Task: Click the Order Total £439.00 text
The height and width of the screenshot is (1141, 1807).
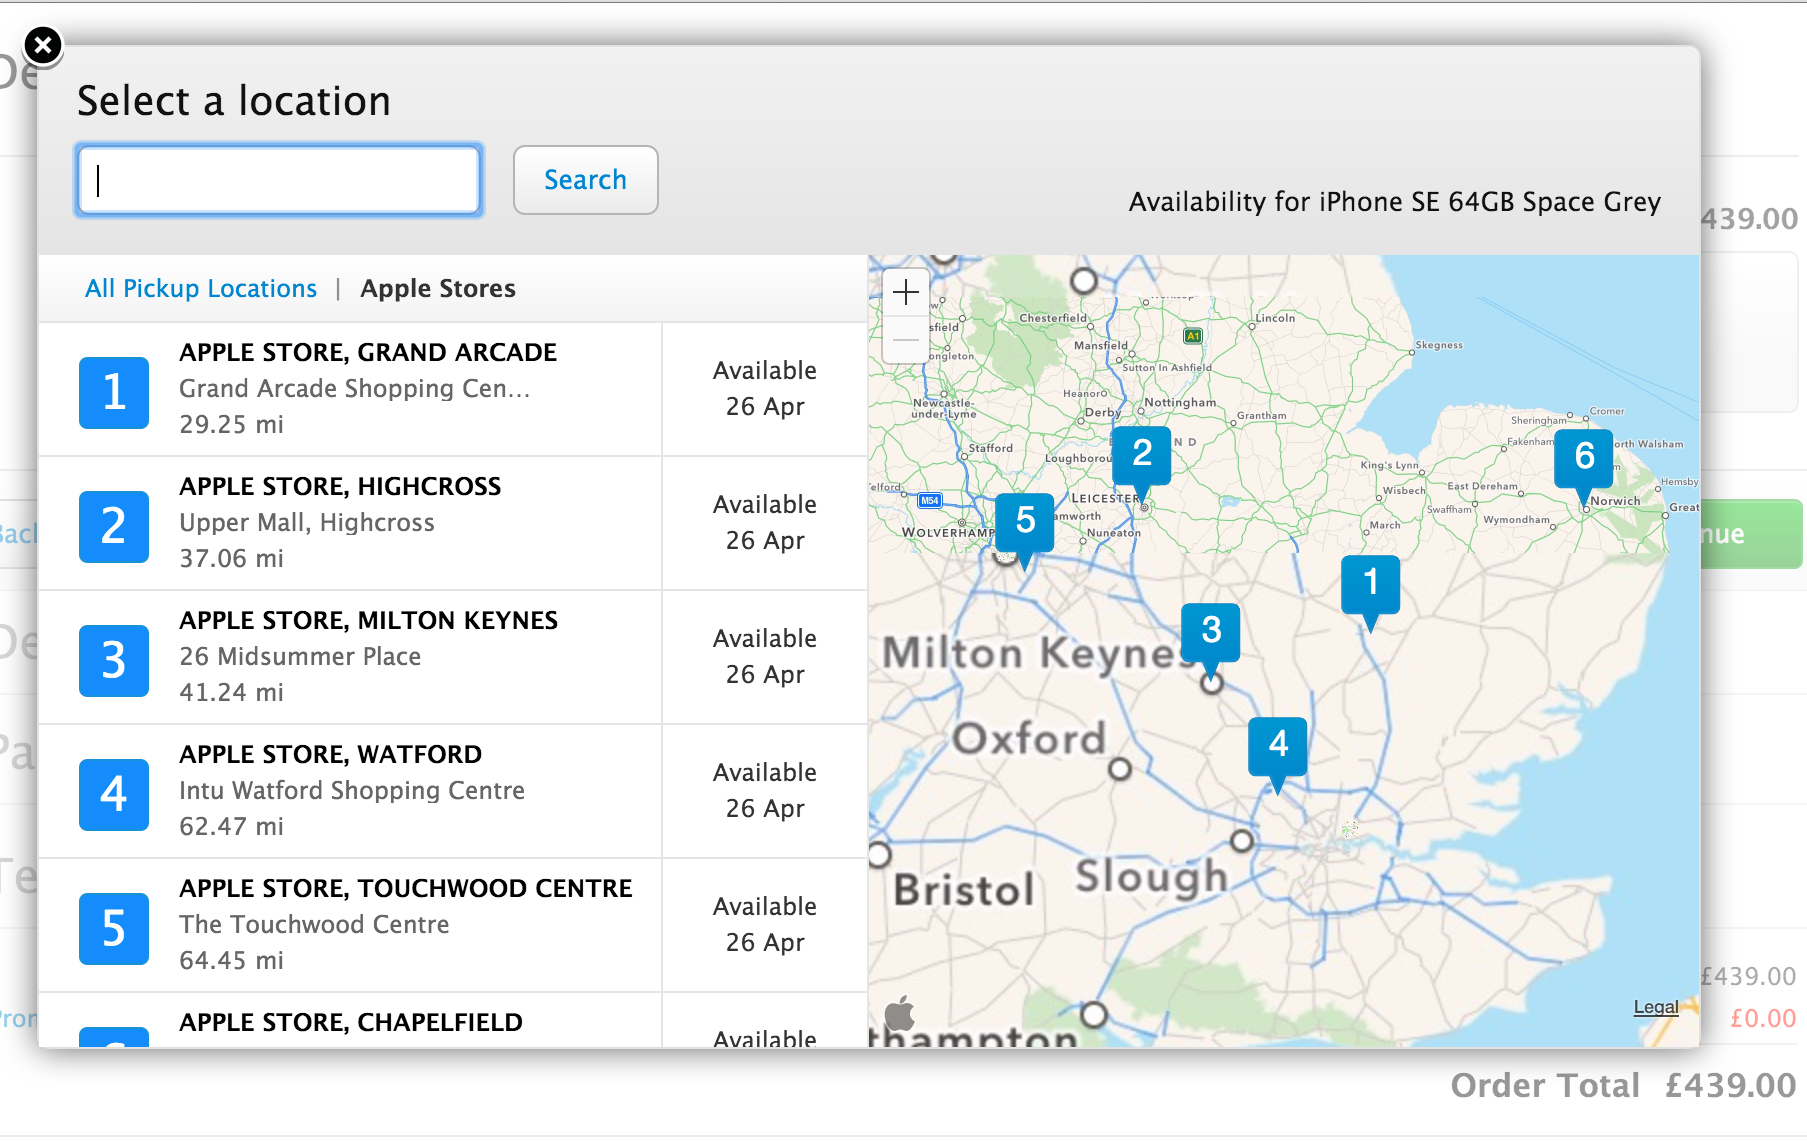Action: [x=1623, y=1085]
